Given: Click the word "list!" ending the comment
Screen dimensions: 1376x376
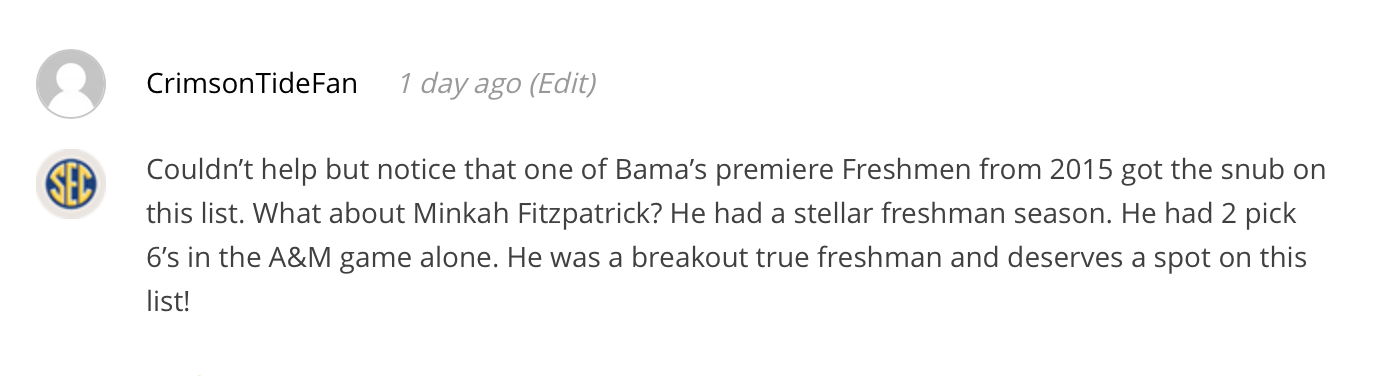Looking at the screenshot, I should [168, 302].
